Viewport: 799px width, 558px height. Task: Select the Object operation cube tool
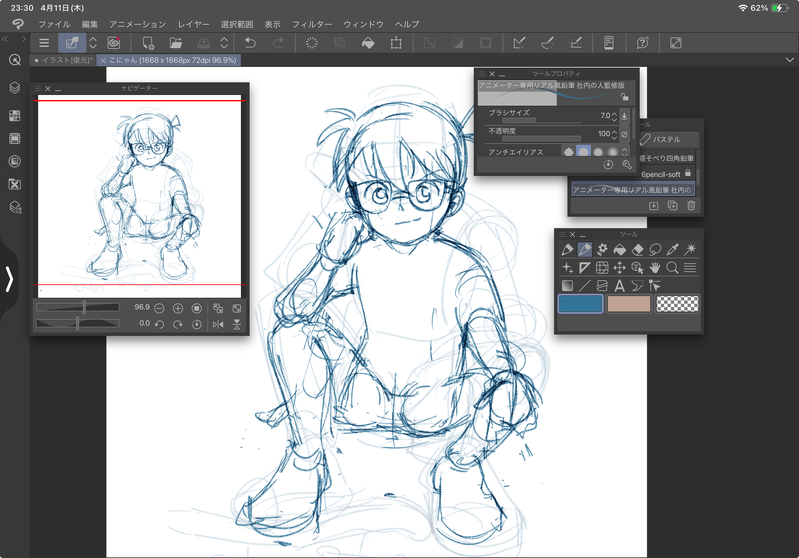[x=637, y=268]
